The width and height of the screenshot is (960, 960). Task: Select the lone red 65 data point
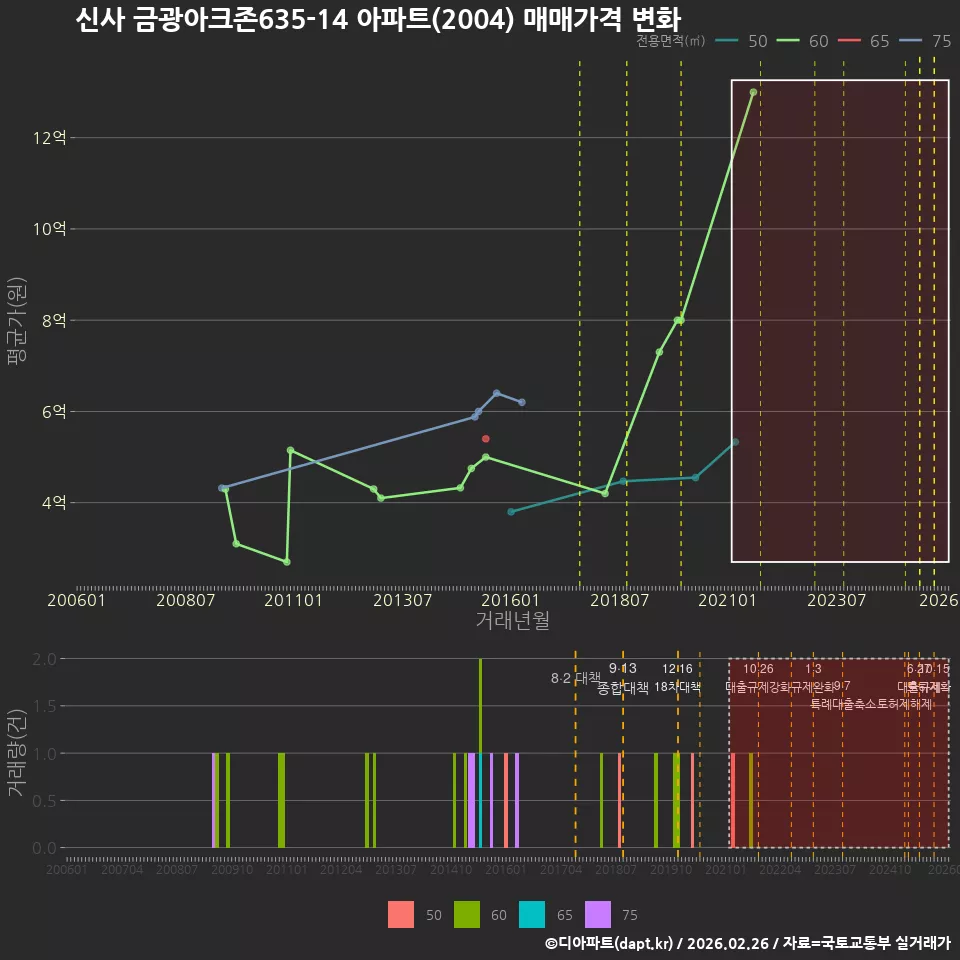click(486, 439)
